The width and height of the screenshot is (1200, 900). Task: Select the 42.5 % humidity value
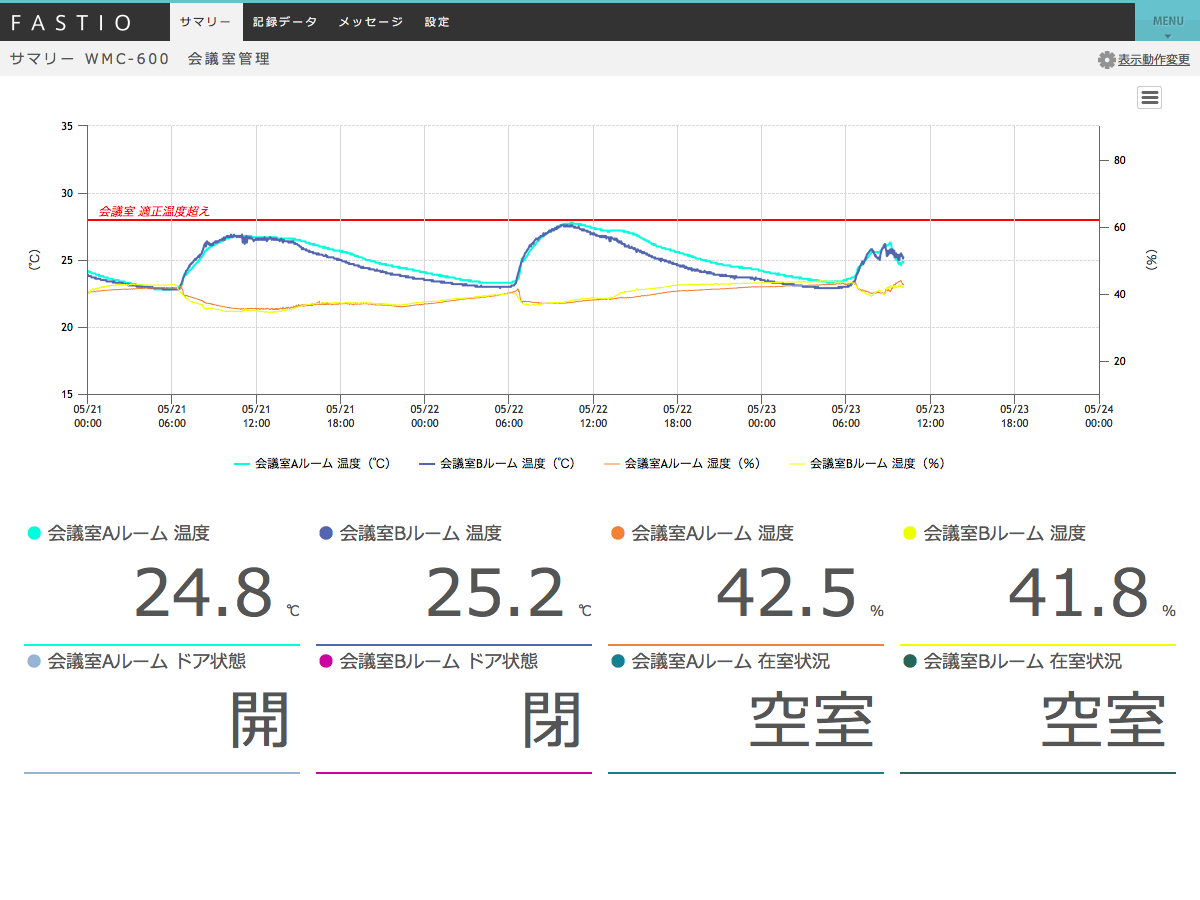coord(787,593)
